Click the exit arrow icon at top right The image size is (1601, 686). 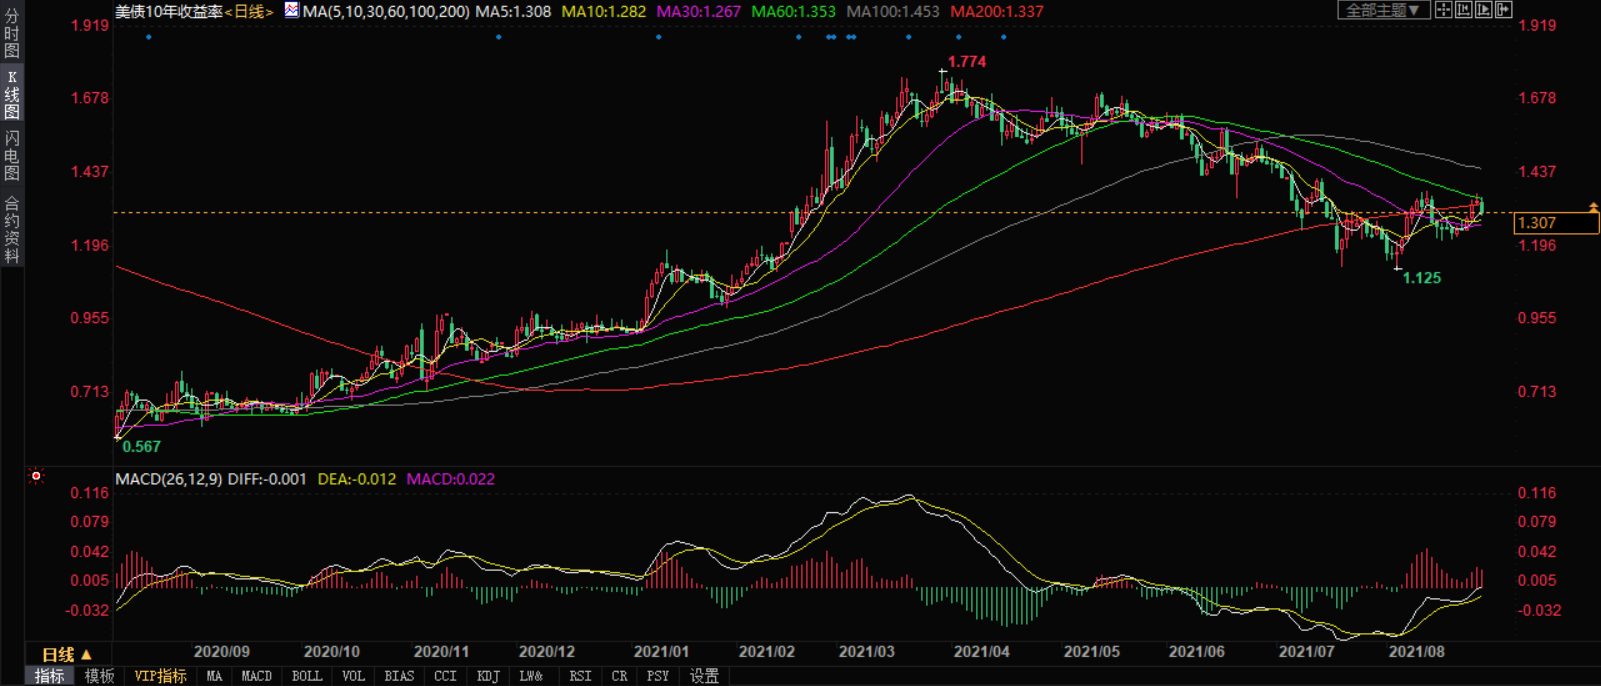pos(1503,10)
